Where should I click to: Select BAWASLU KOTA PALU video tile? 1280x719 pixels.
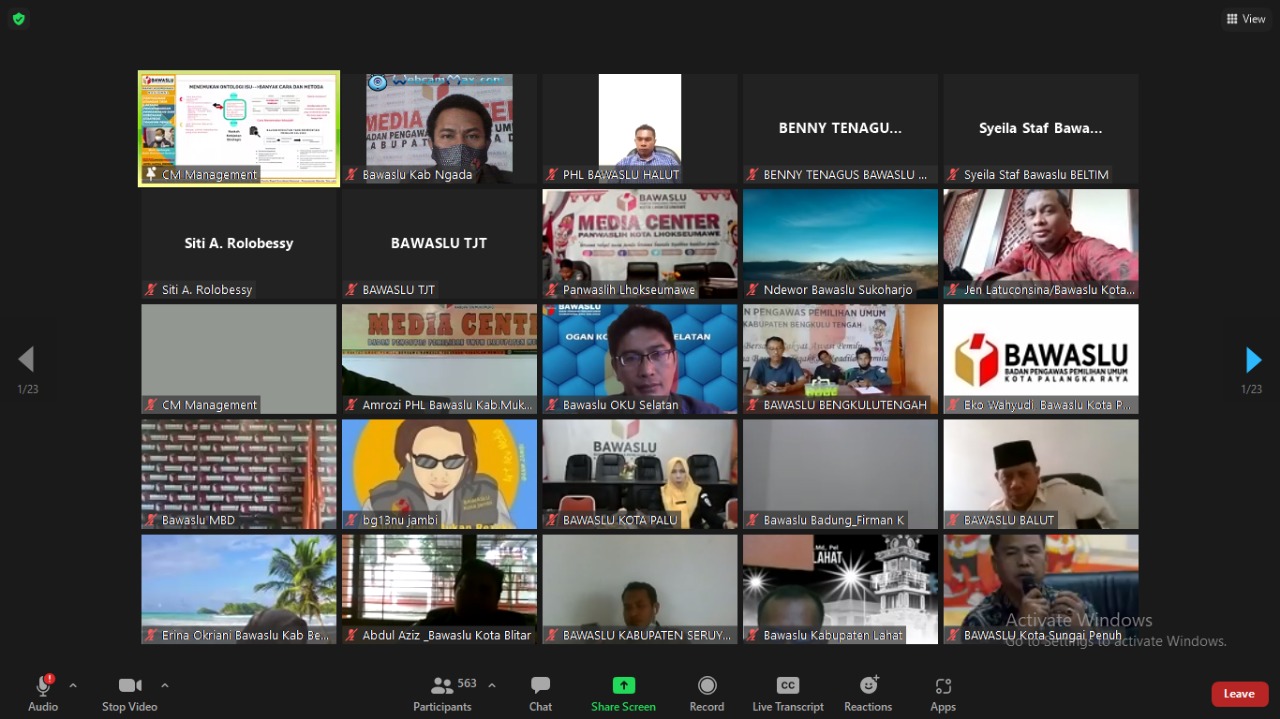[x=640, y=474]
